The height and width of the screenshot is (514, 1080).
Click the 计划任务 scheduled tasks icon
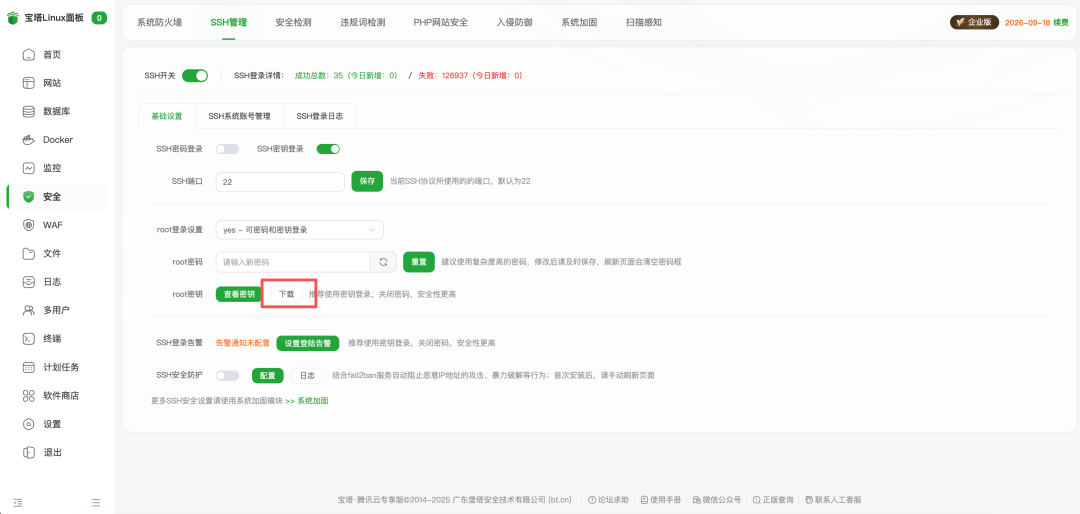pyautogui.click(x=29, y=367)
